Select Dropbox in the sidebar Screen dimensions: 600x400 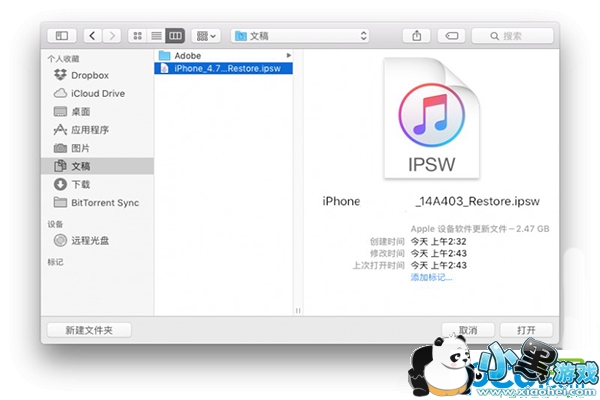97,75
